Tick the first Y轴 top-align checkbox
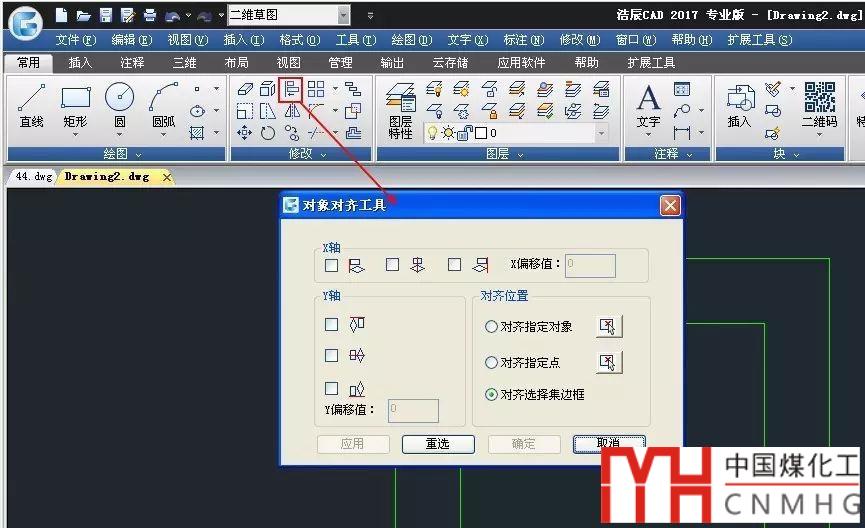Image resolution: width=865 pixels, height=528 pixels. tap(332, 324)
